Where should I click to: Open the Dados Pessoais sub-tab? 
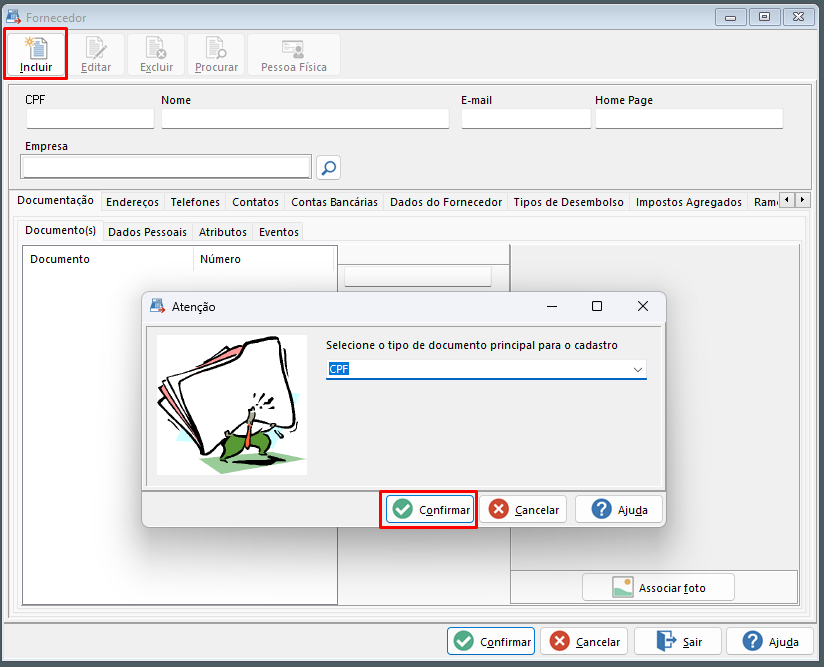click(x=147, y=232)
